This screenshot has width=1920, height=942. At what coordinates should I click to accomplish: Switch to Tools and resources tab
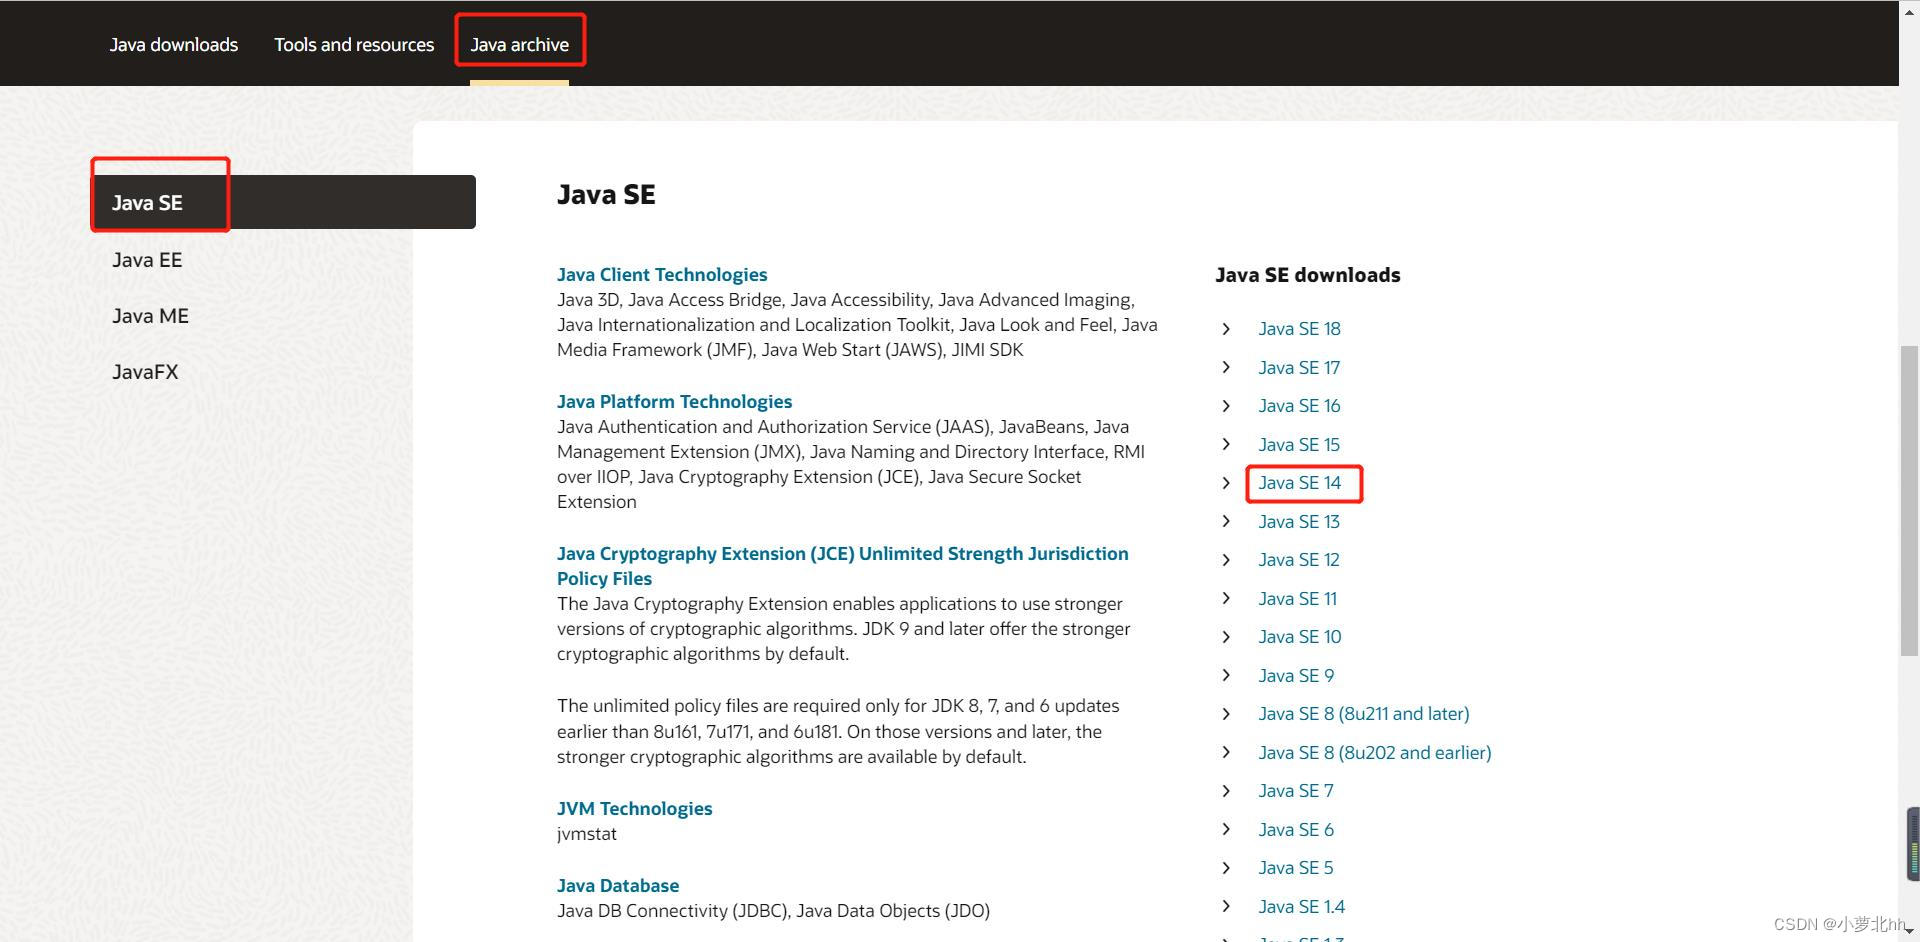(354, 44)
